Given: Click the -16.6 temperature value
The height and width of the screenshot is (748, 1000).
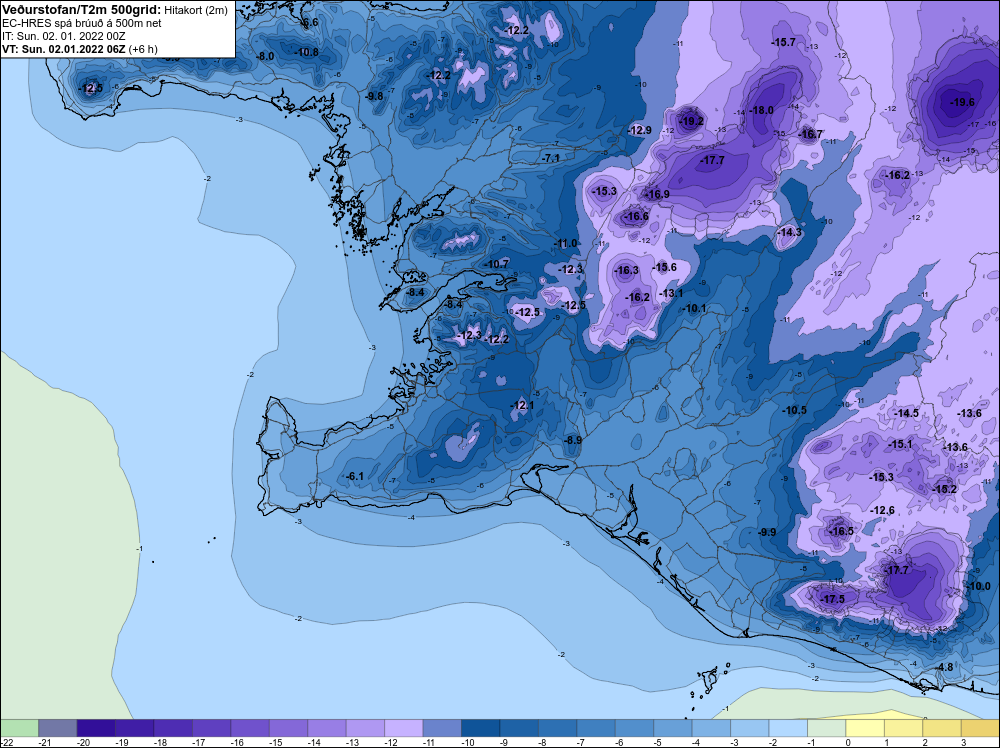Looking at the screenshot, I should tap(636, 217).
